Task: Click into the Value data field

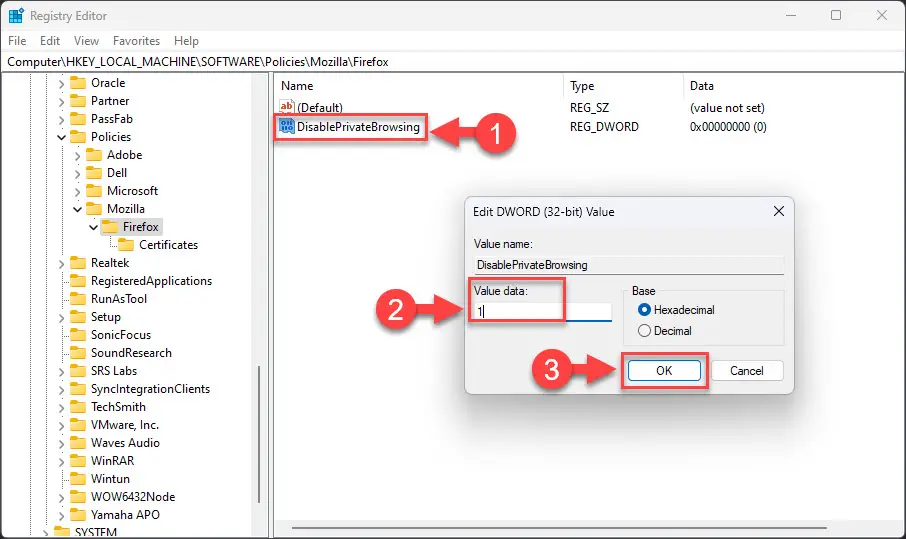Action: point(543,312)
